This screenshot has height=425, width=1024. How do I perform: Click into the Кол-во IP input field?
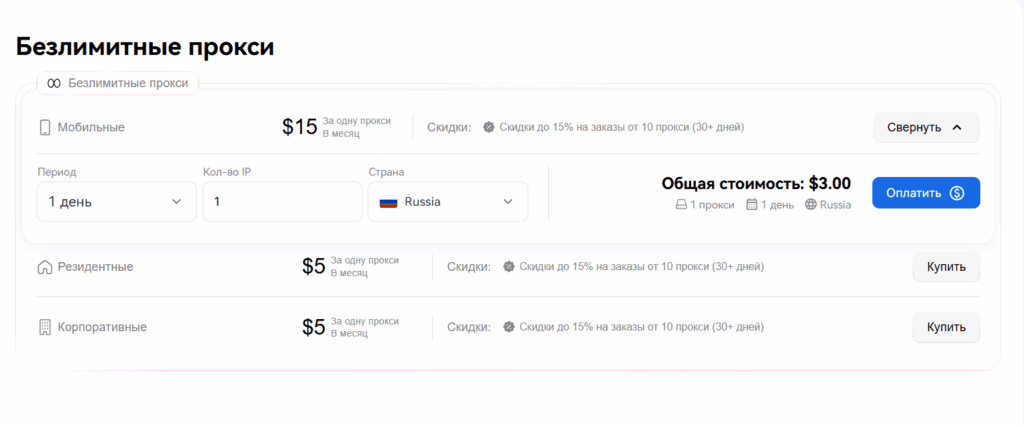point(282,202)
